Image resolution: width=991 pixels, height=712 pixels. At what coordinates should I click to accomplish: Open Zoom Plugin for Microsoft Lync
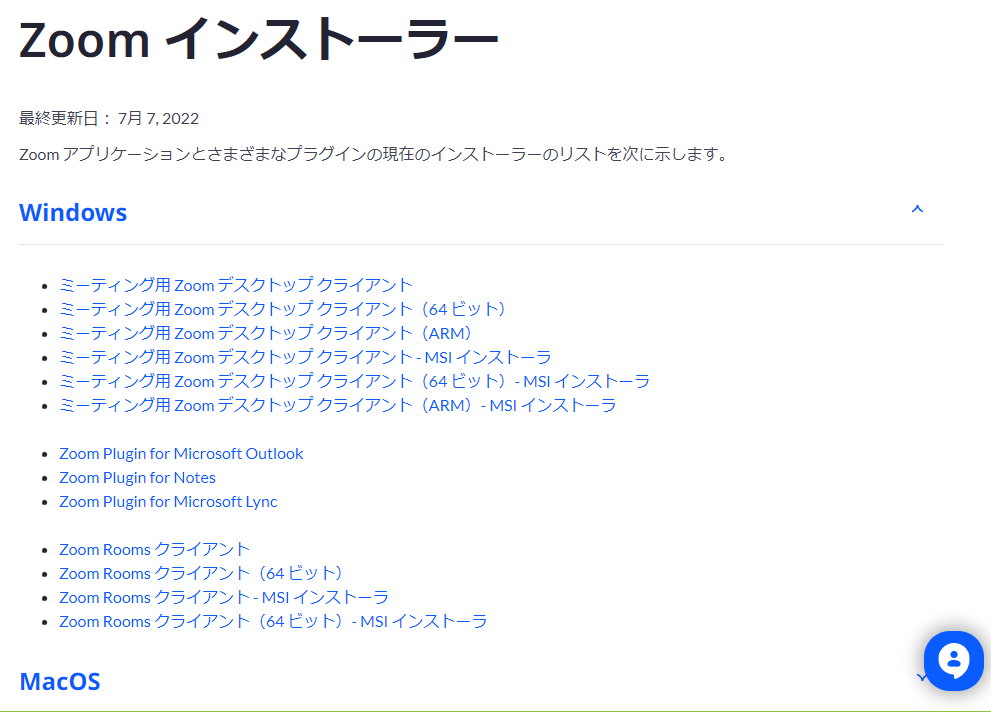pyautogui.click(x=168, y=501)
